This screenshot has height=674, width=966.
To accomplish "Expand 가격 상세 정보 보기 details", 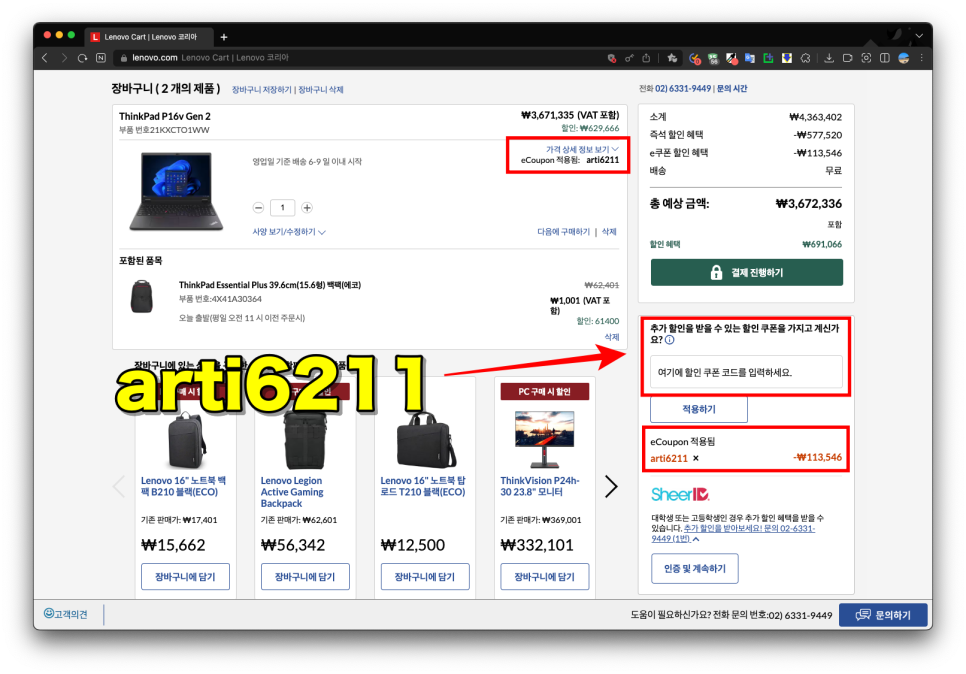I will click(x=582, y=150).
